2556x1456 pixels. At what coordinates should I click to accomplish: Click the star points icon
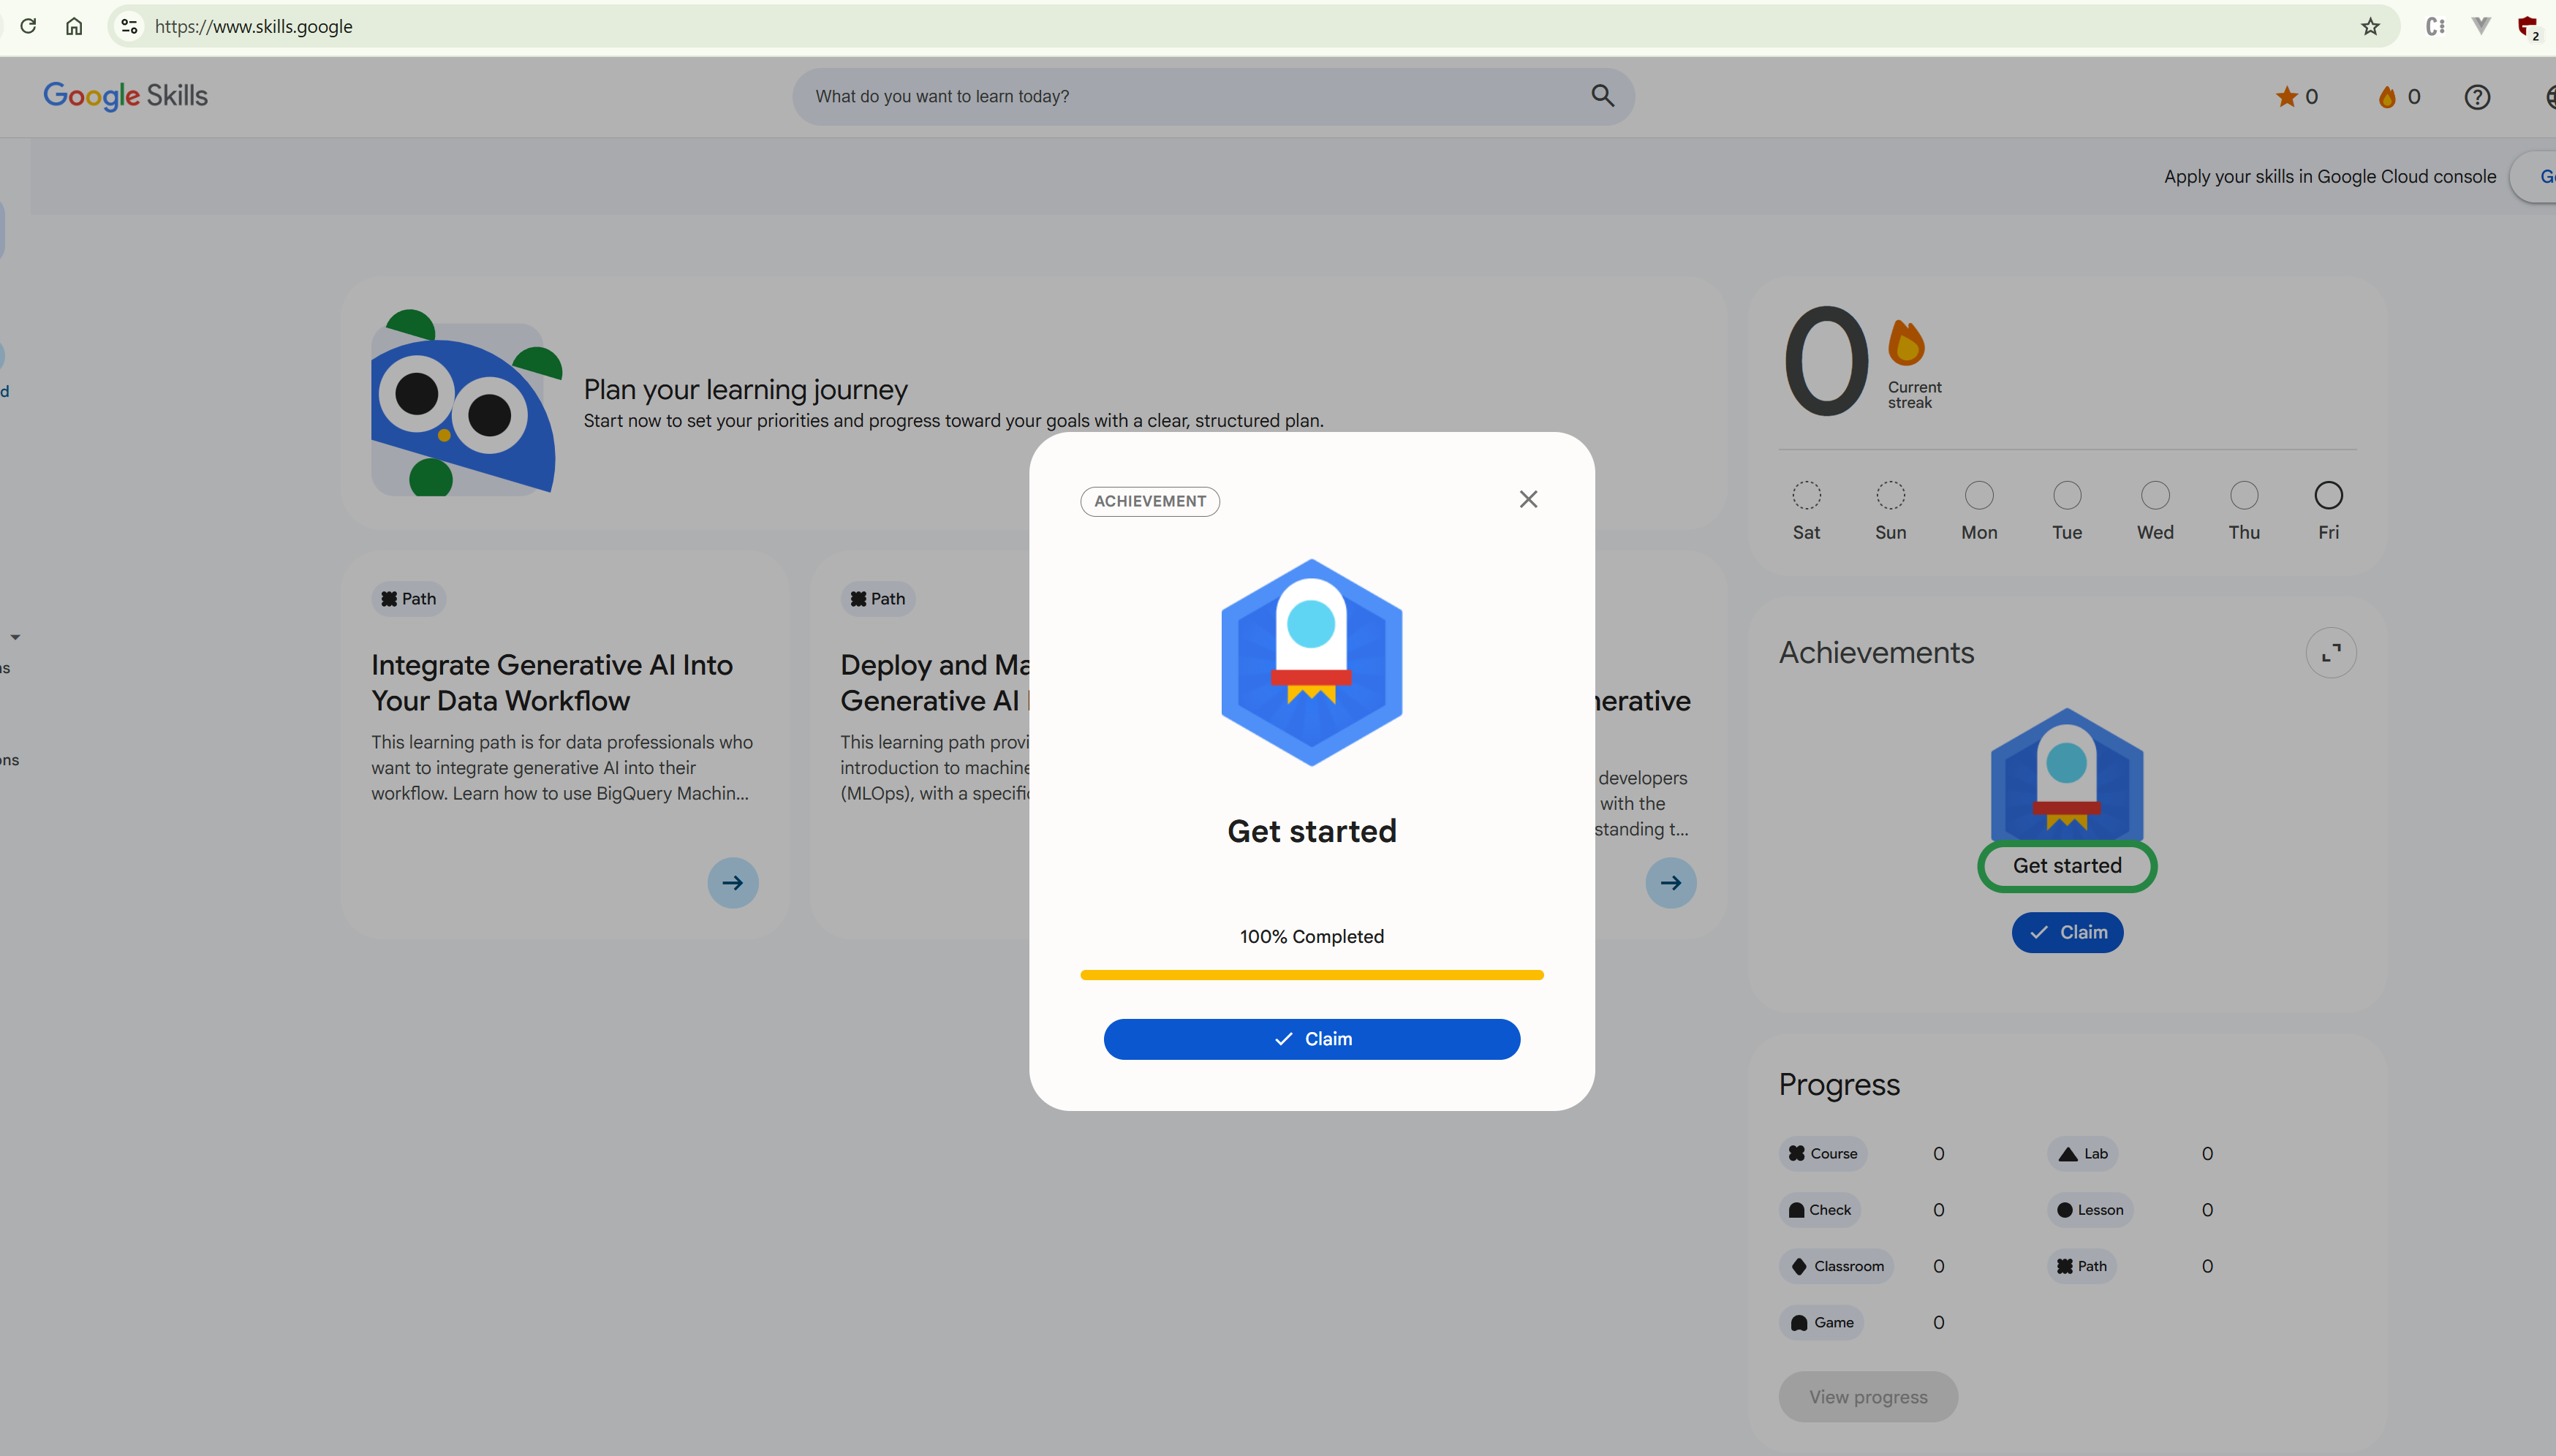point(2286,97)
